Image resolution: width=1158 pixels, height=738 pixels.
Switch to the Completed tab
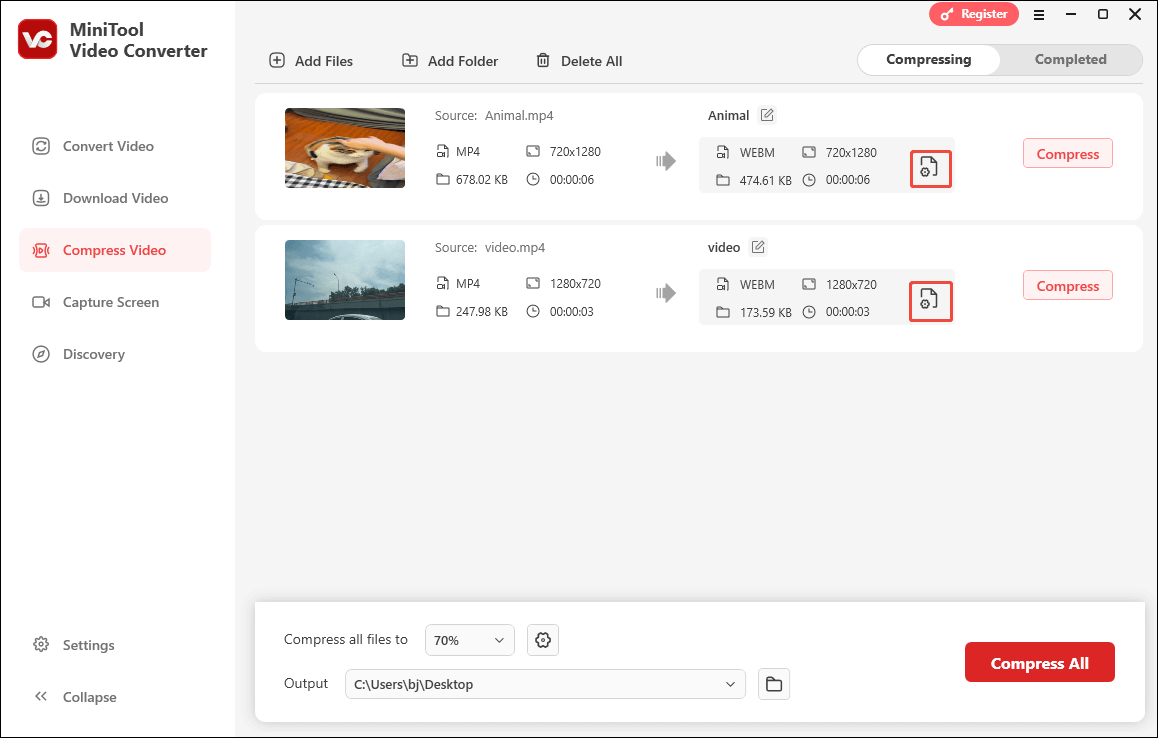tap(1069, 59)
